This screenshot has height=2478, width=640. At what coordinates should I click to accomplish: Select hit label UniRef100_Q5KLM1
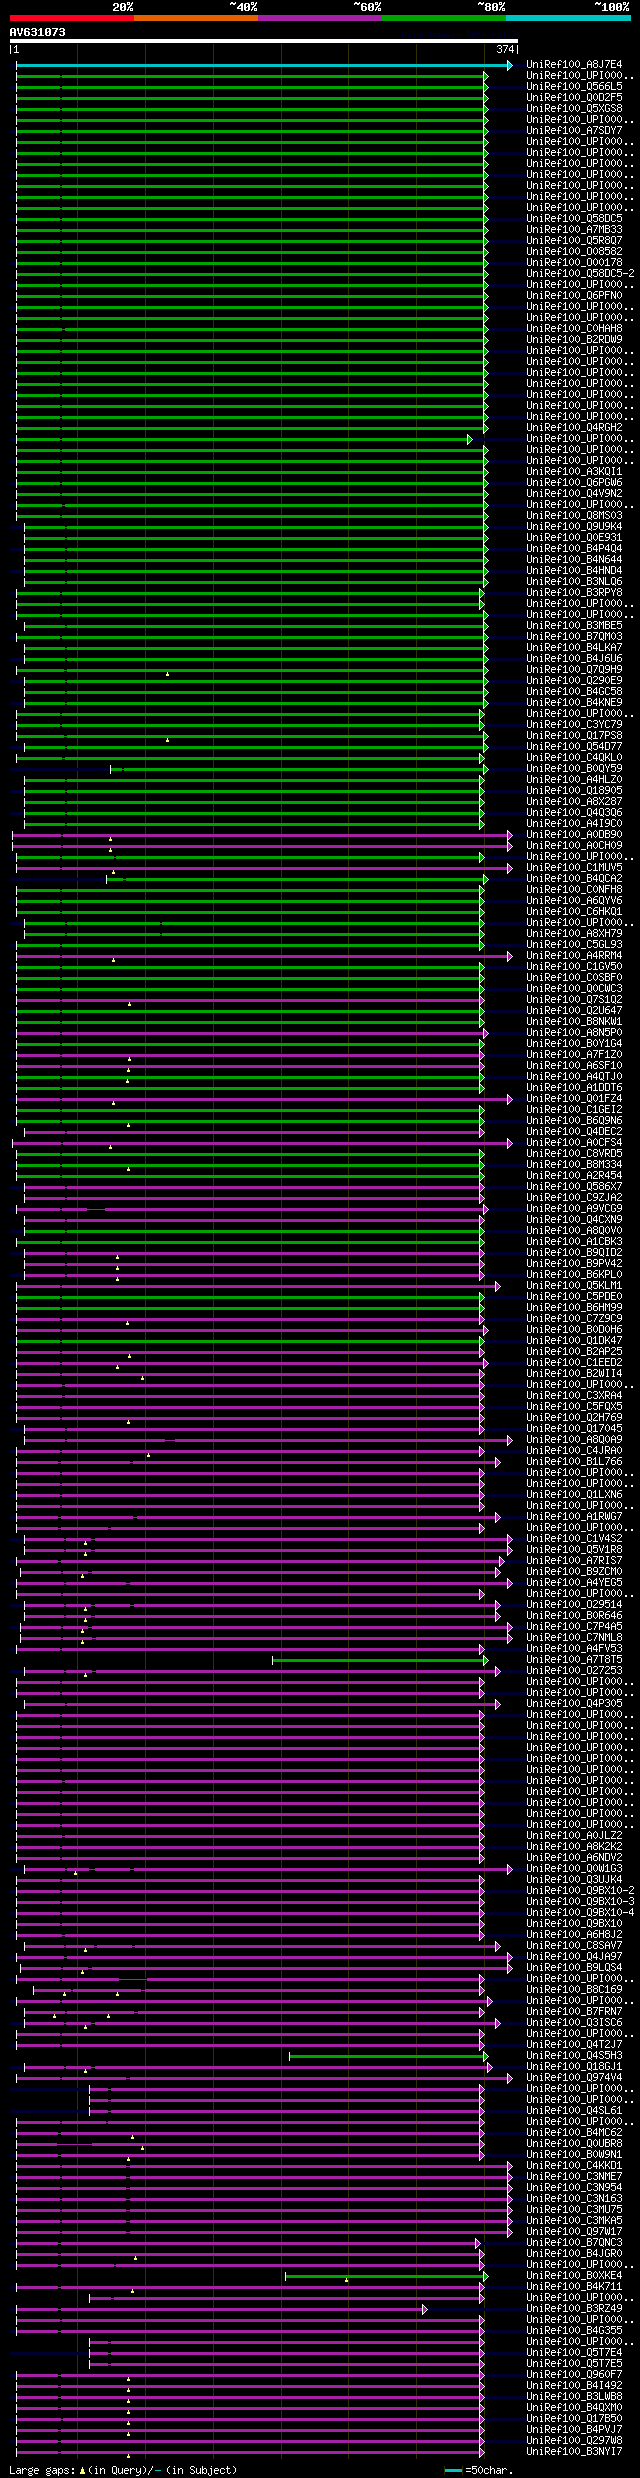click(574, 1286)
